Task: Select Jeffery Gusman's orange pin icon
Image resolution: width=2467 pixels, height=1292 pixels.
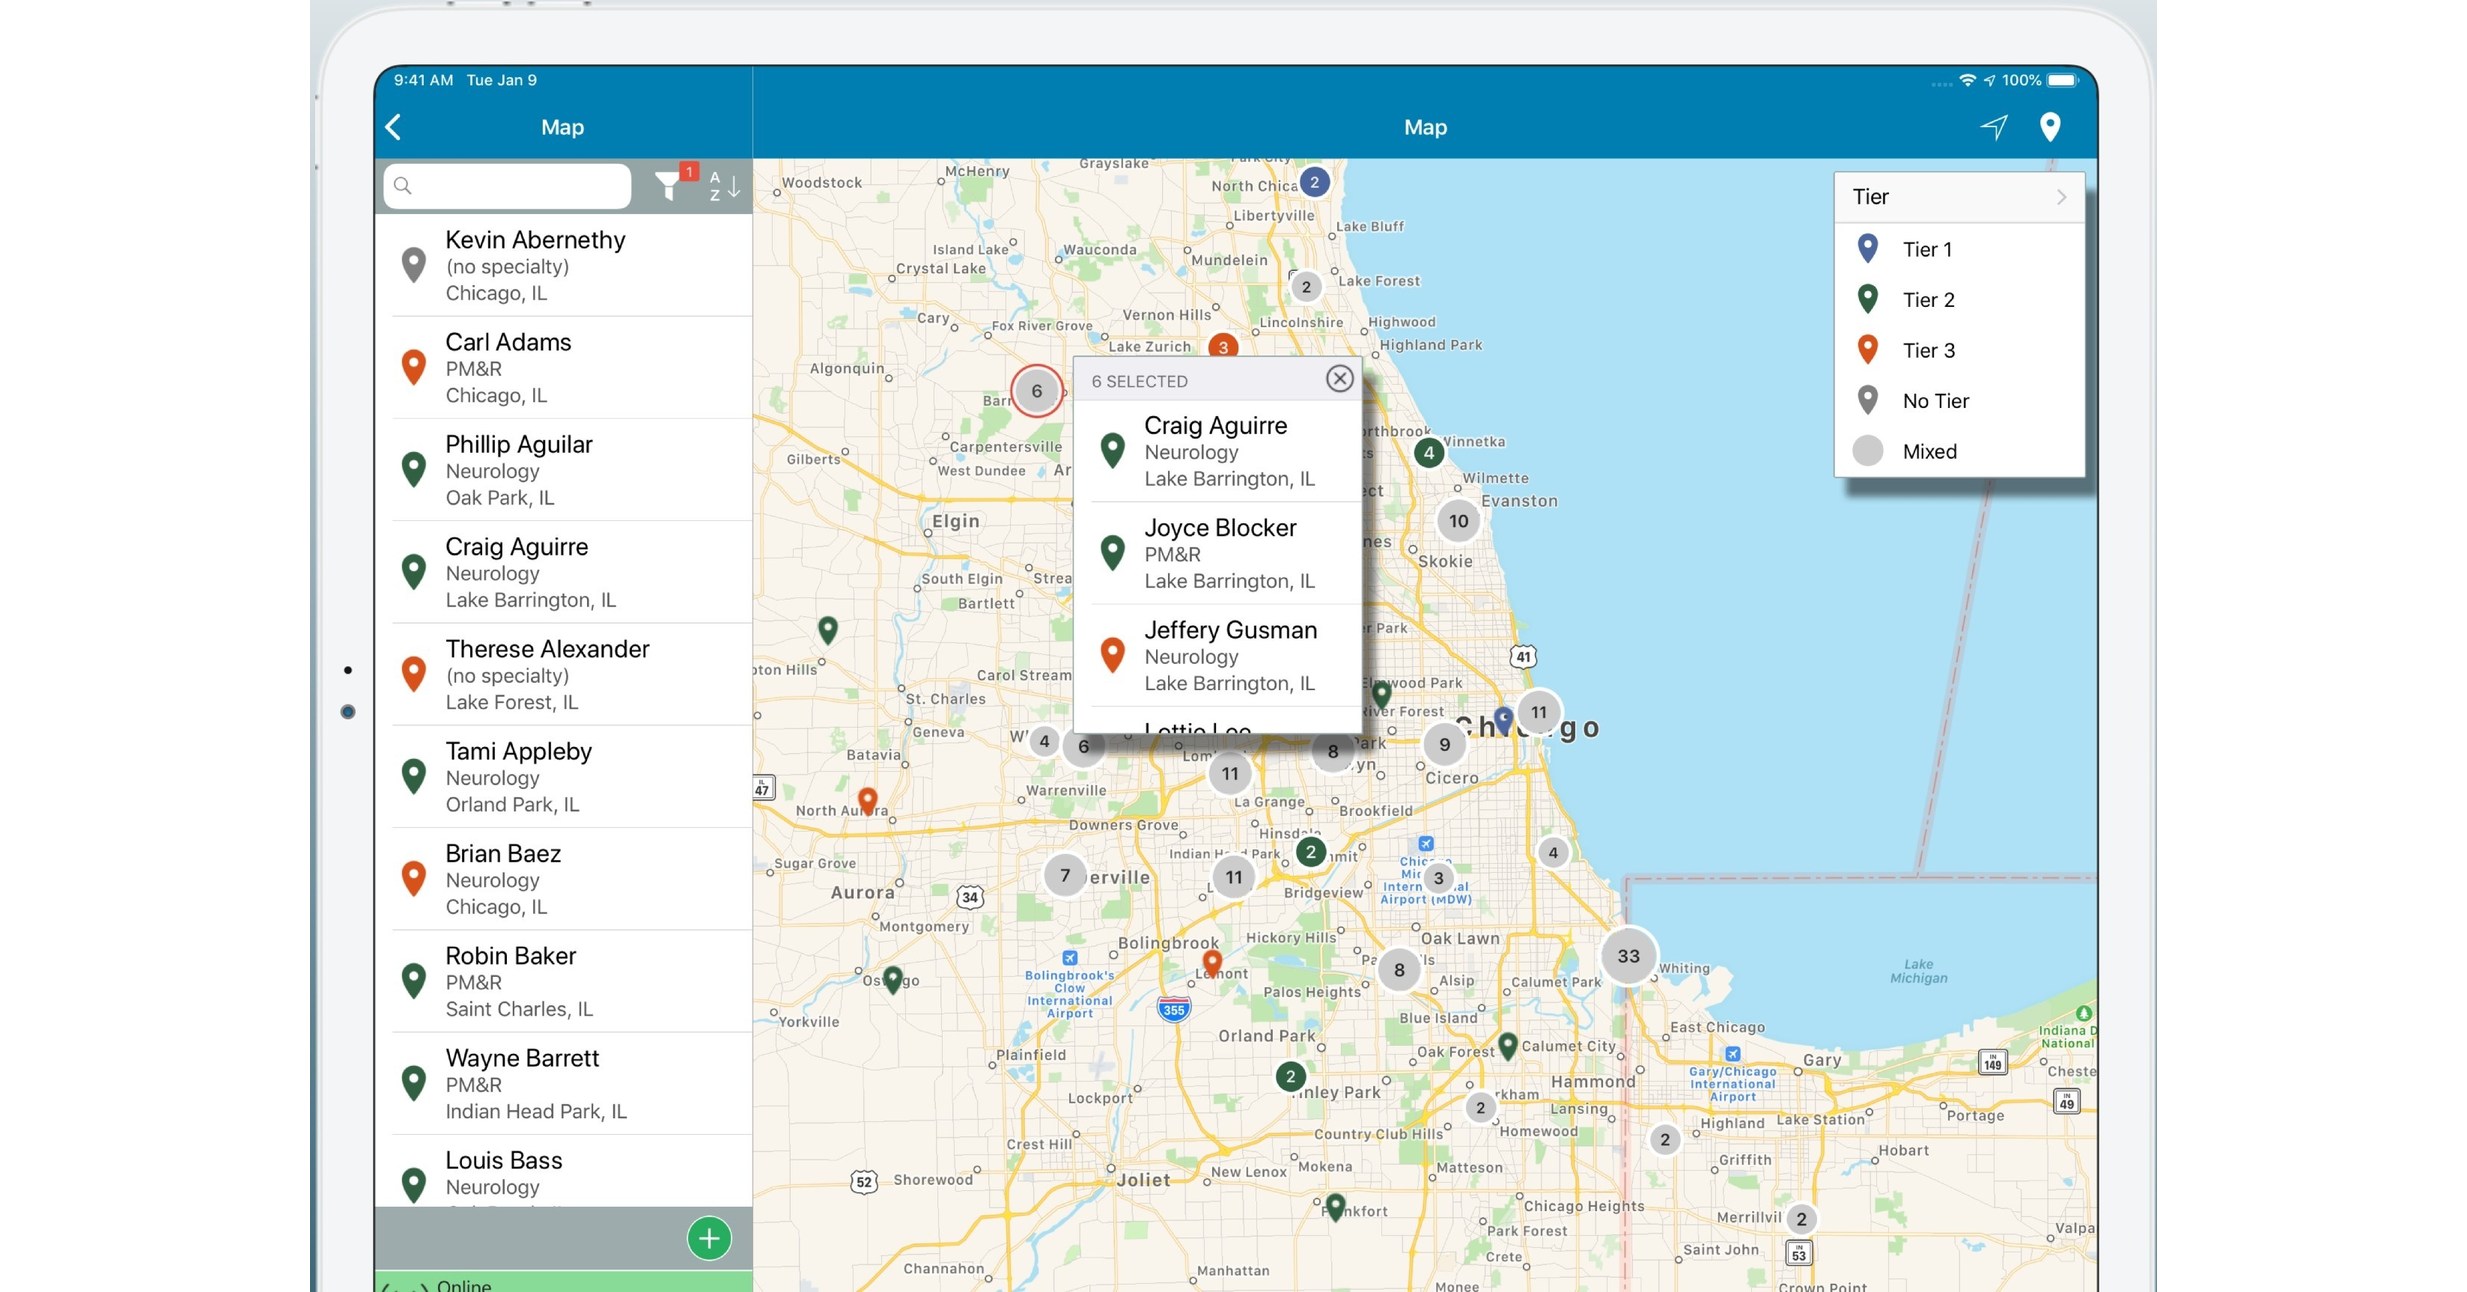Action: point(1113,654)
